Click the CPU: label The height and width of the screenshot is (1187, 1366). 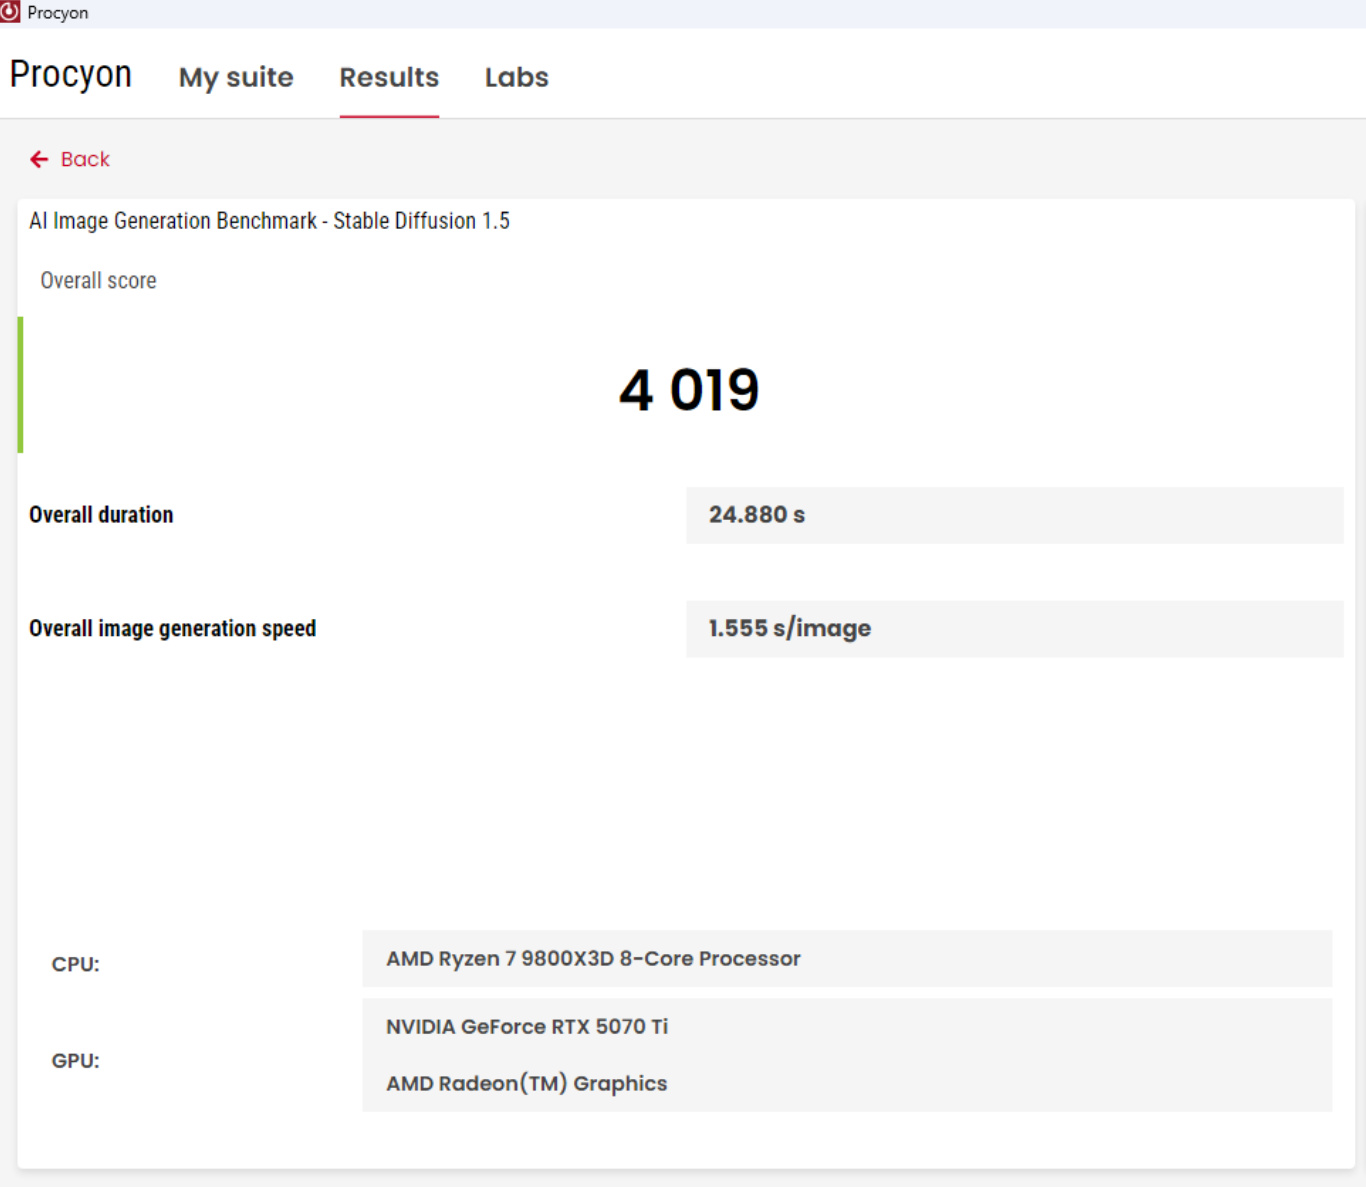tap(76, 964)
